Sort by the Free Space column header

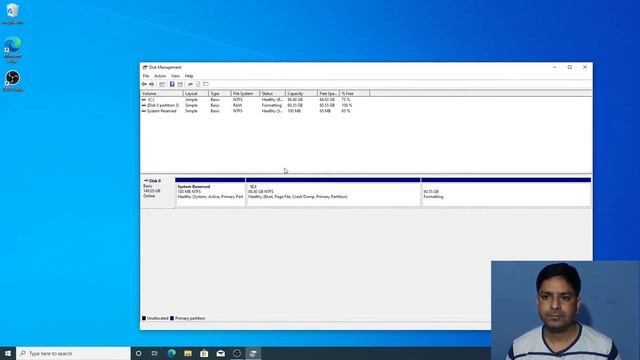[329, 93]
